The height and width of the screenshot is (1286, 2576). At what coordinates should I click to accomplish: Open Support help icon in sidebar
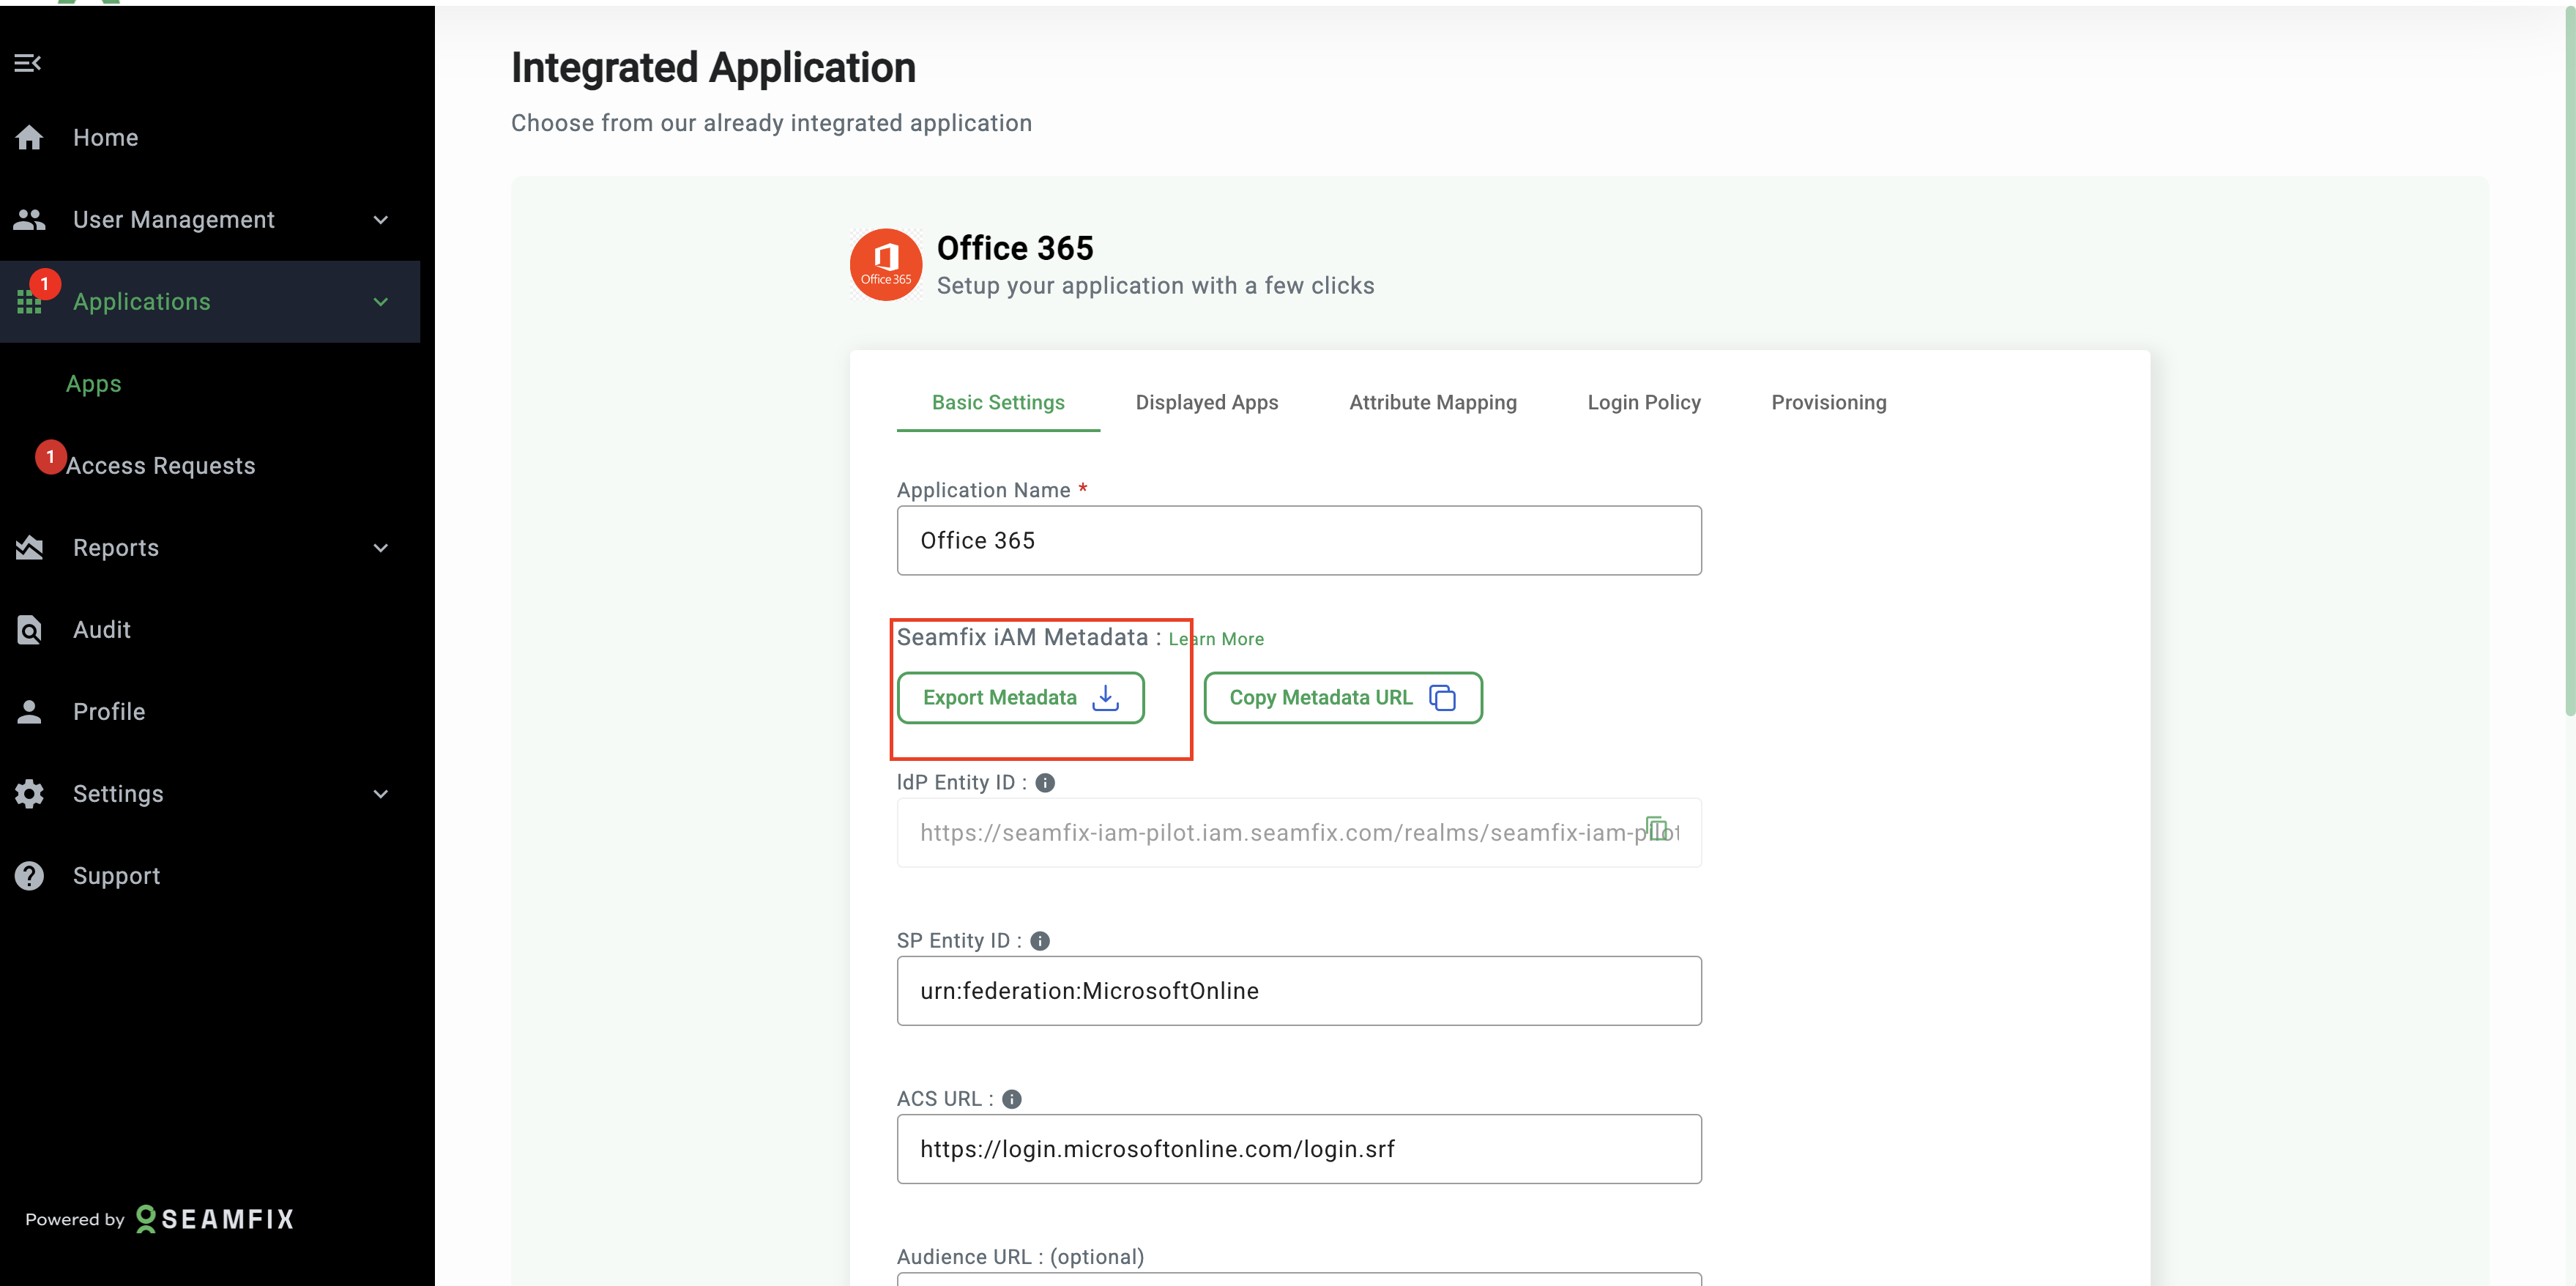pyautogui.click(x=30, y=876)
